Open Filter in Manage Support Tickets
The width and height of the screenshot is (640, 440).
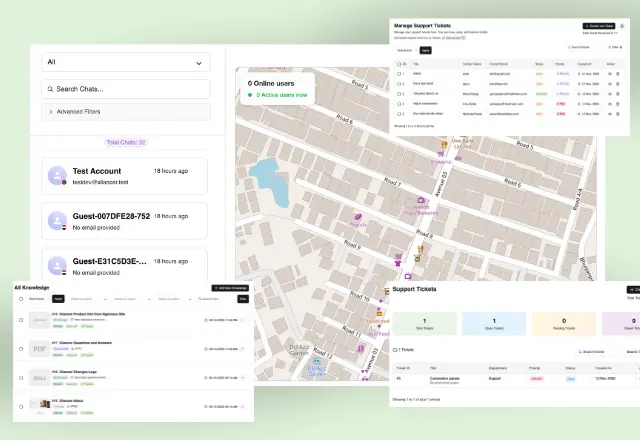pos(615,47)
